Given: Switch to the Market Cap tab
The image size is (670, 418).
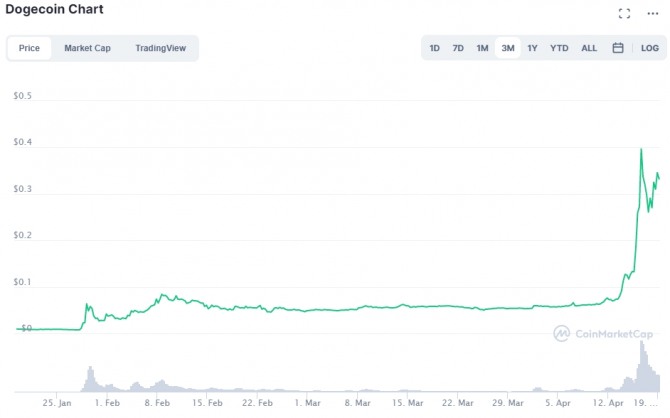Looking at the screenshot, I should [87, 48].
